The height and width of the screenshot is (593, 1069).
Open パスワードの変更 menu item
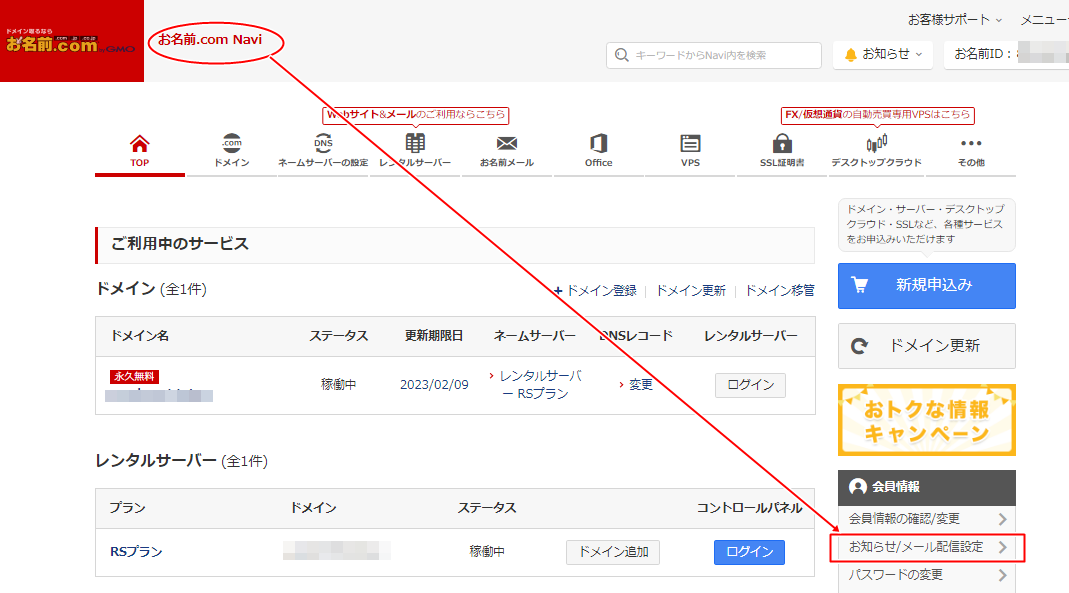click(x=927, y=575)
